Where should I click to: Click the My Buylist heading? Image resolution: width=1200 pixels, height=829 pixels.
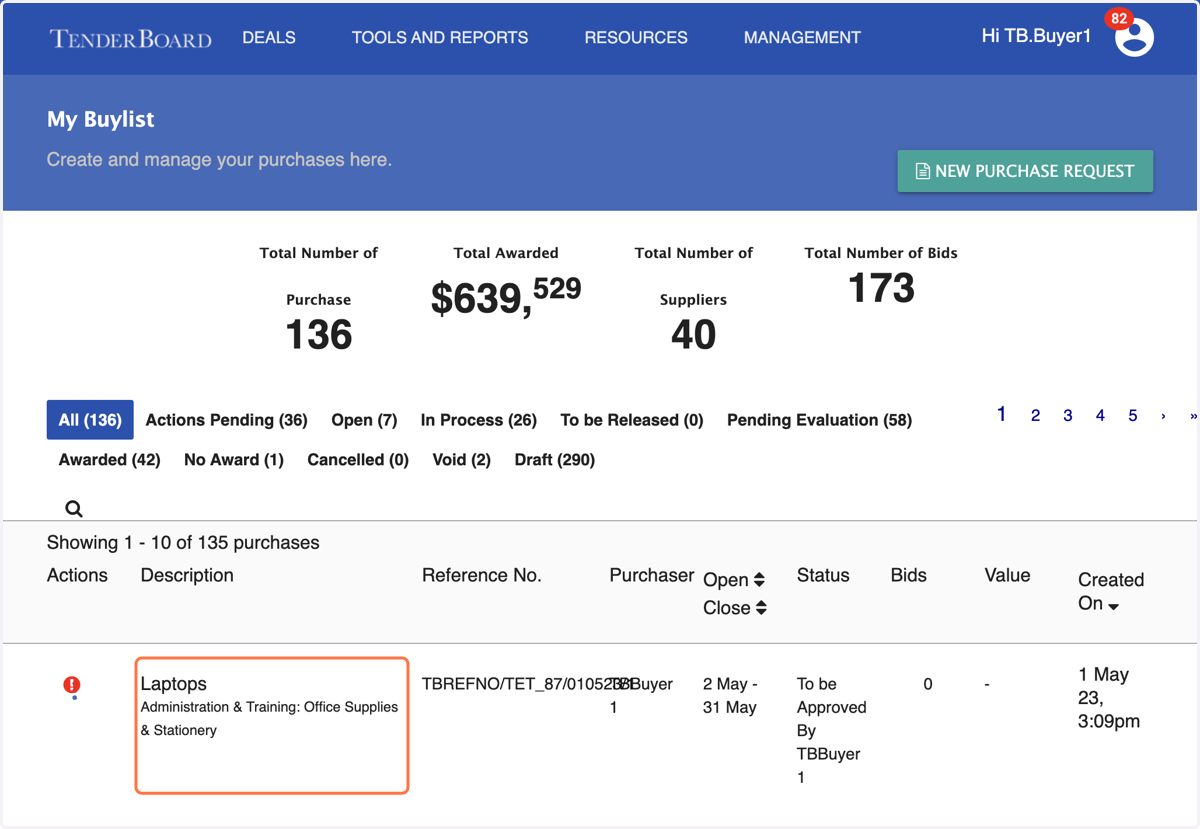point(101,119)
